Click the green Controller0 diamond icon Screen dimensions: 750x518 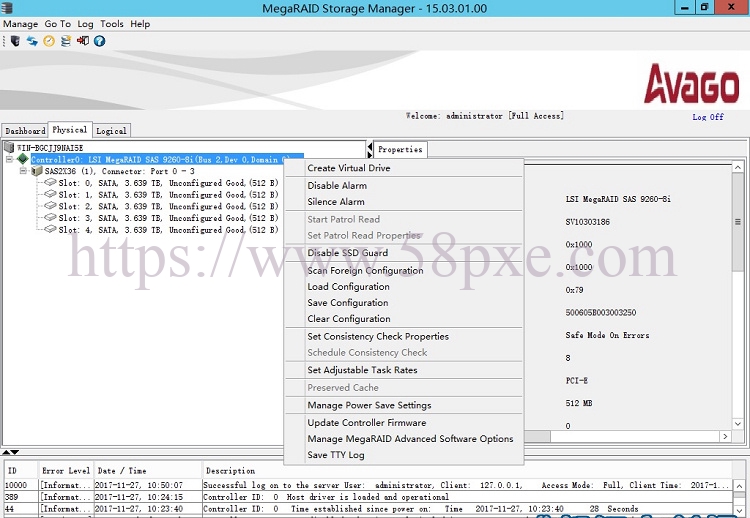click(22, 159)
